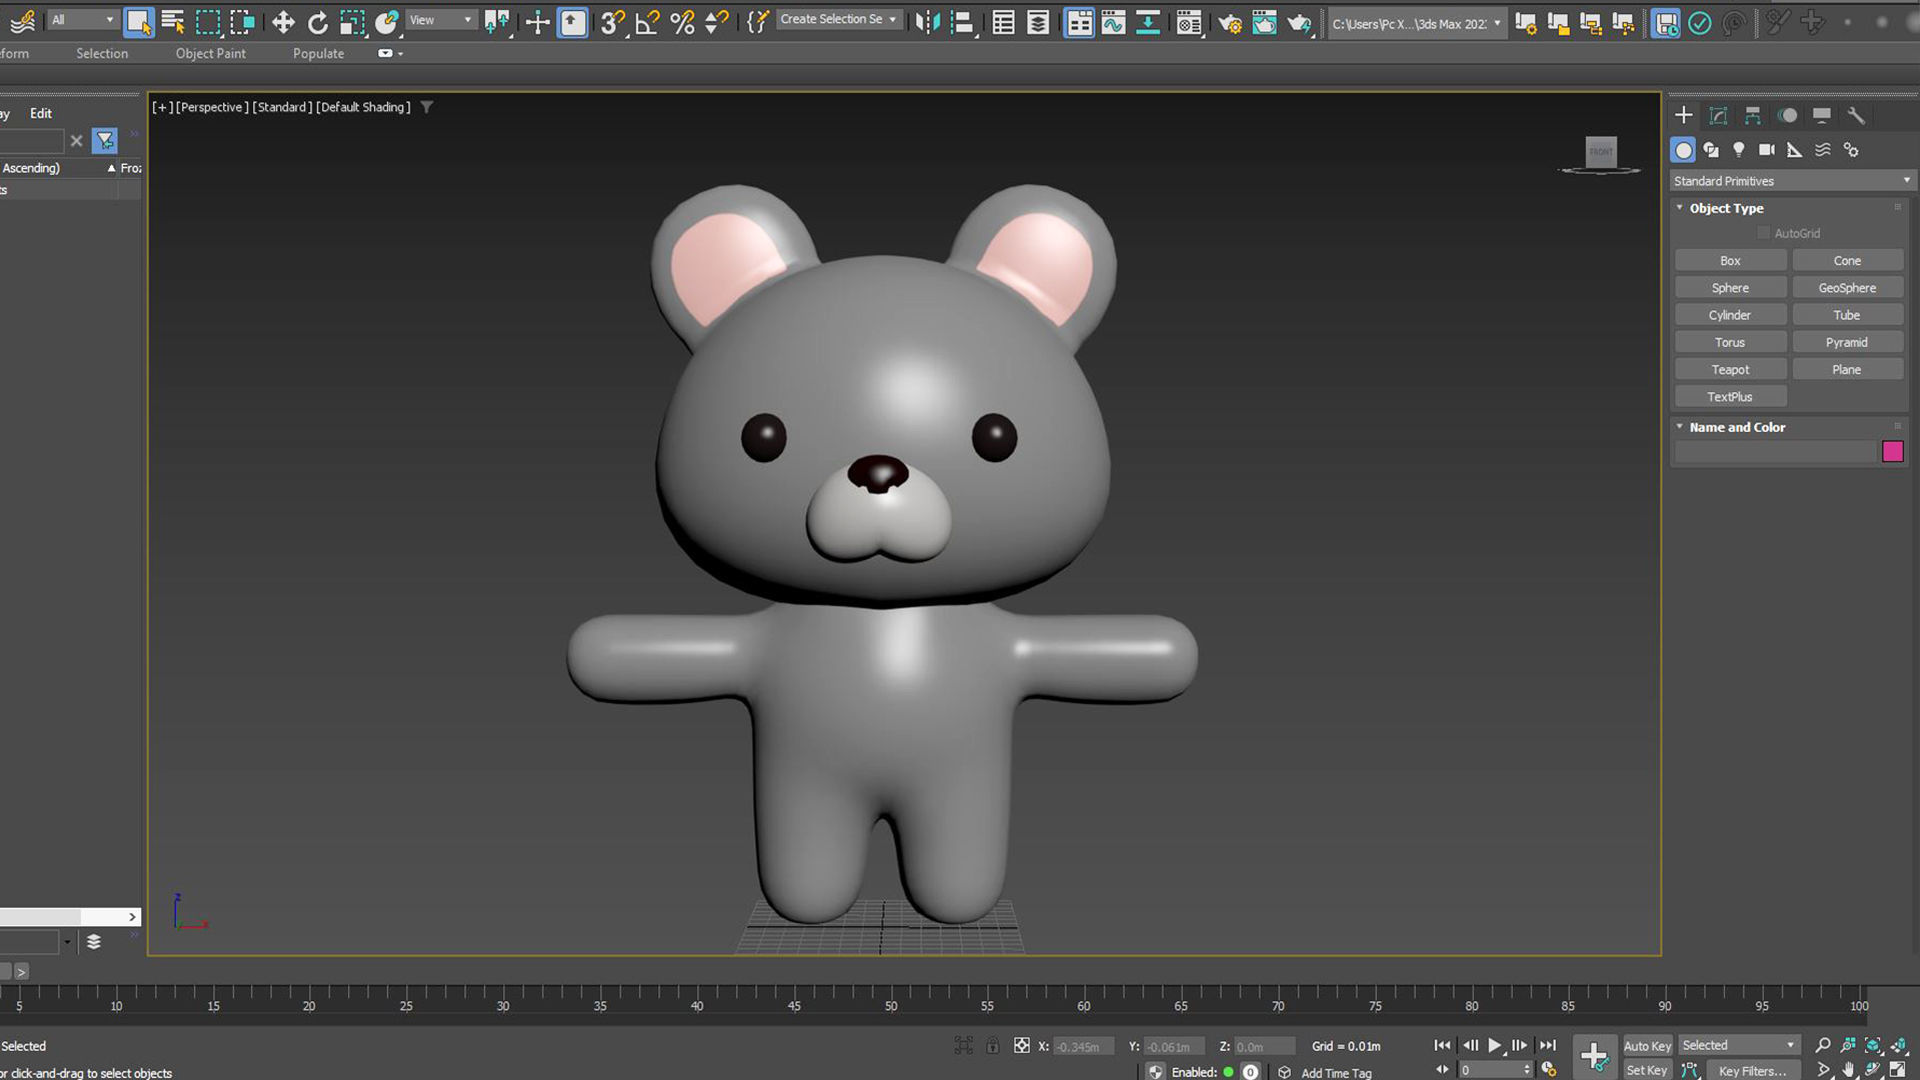Image resolution: width=1920 pixels, height=1080 pixels.
Task: Toggle the selection lock icon
Action: tap(992, 1046)
